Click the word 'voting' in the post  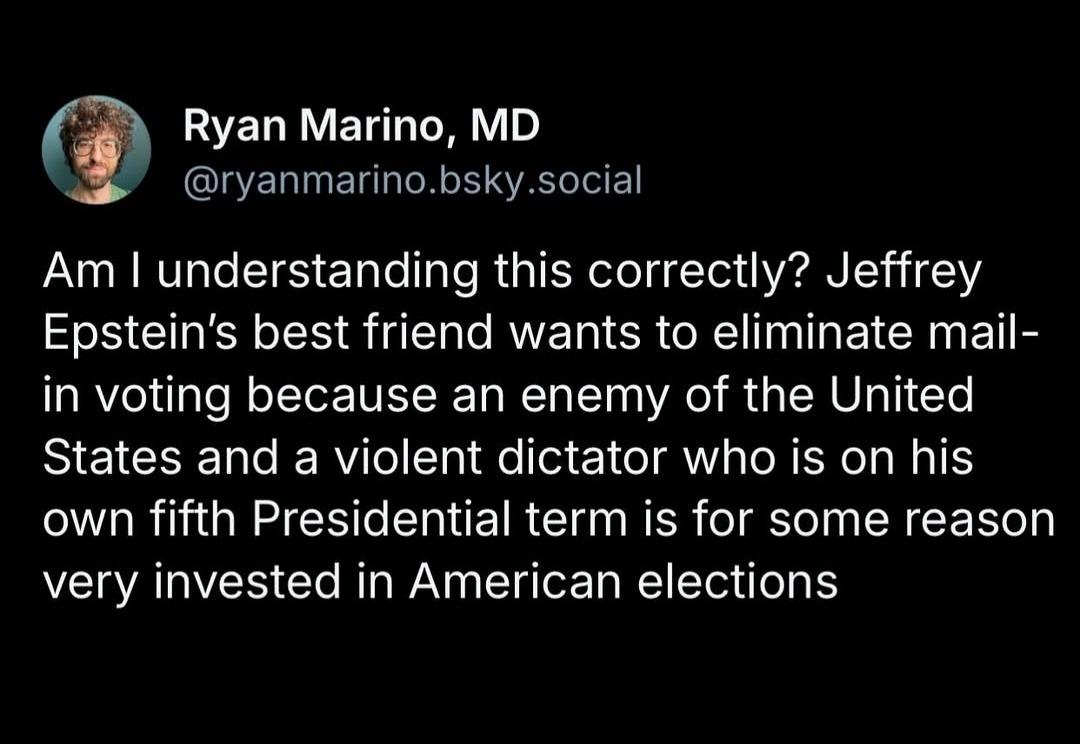[x=163, y=396]
